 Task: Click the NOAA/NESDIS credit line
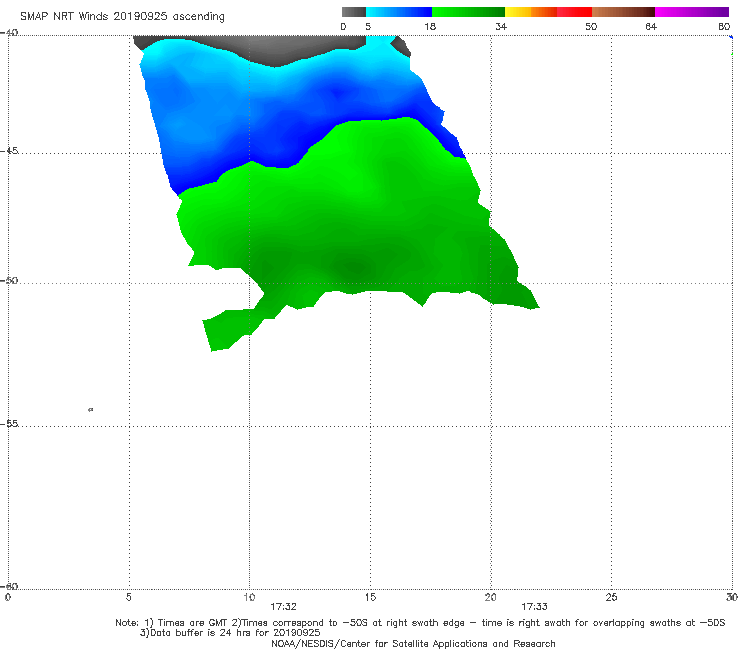tap(413, 643)
